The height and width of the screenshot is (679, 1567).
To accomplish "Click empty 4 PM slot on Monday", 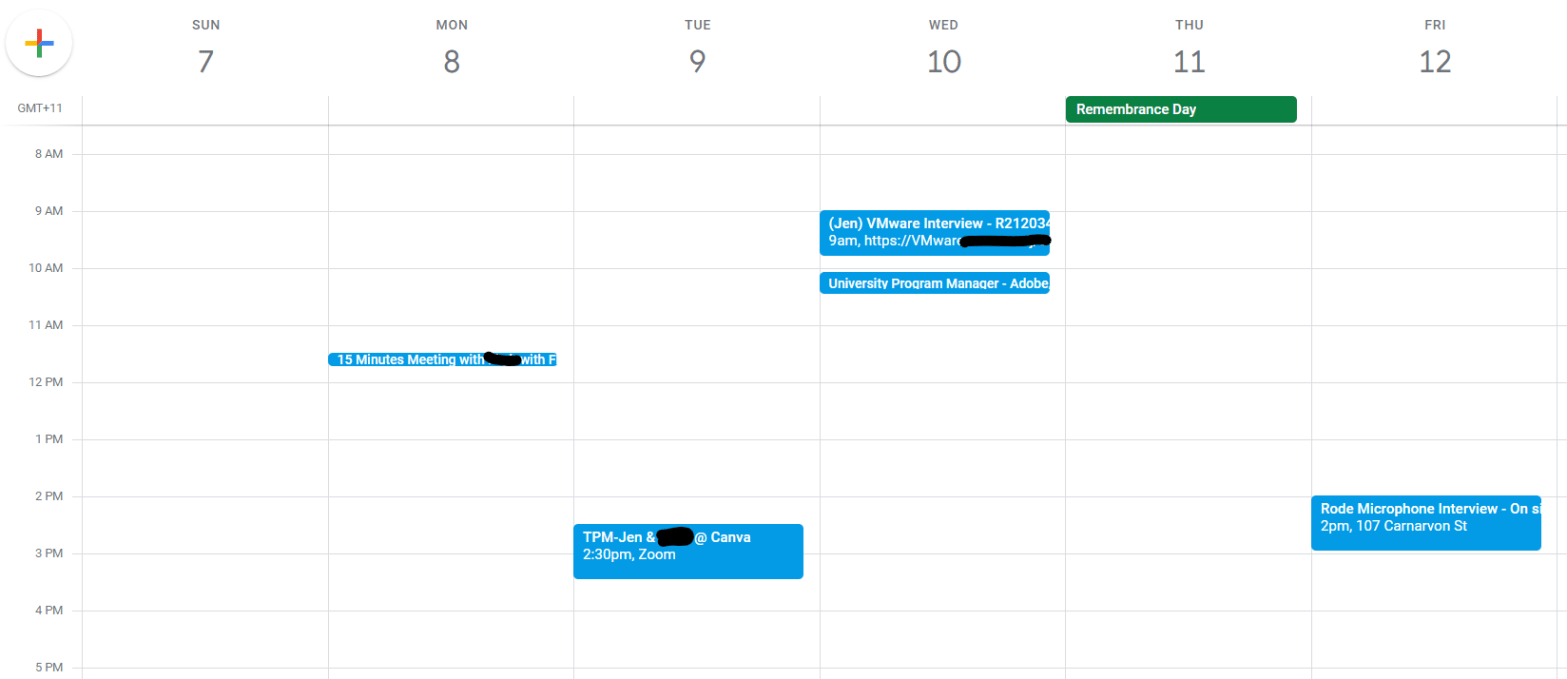I will [451, 638].
